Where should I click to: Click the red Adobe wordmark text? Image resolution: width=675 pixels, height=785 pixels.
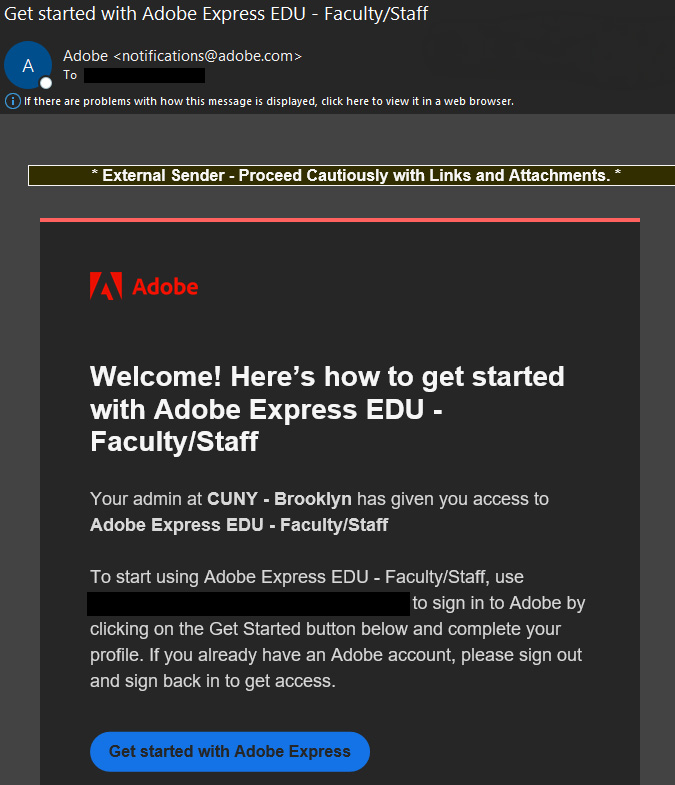pyautogui.click(x=165, y=287)
